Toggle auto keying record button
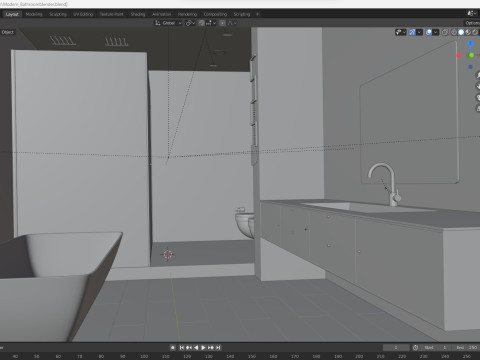Screen dimensions: 480x360 pyautogui.click(x=173, y=347)
